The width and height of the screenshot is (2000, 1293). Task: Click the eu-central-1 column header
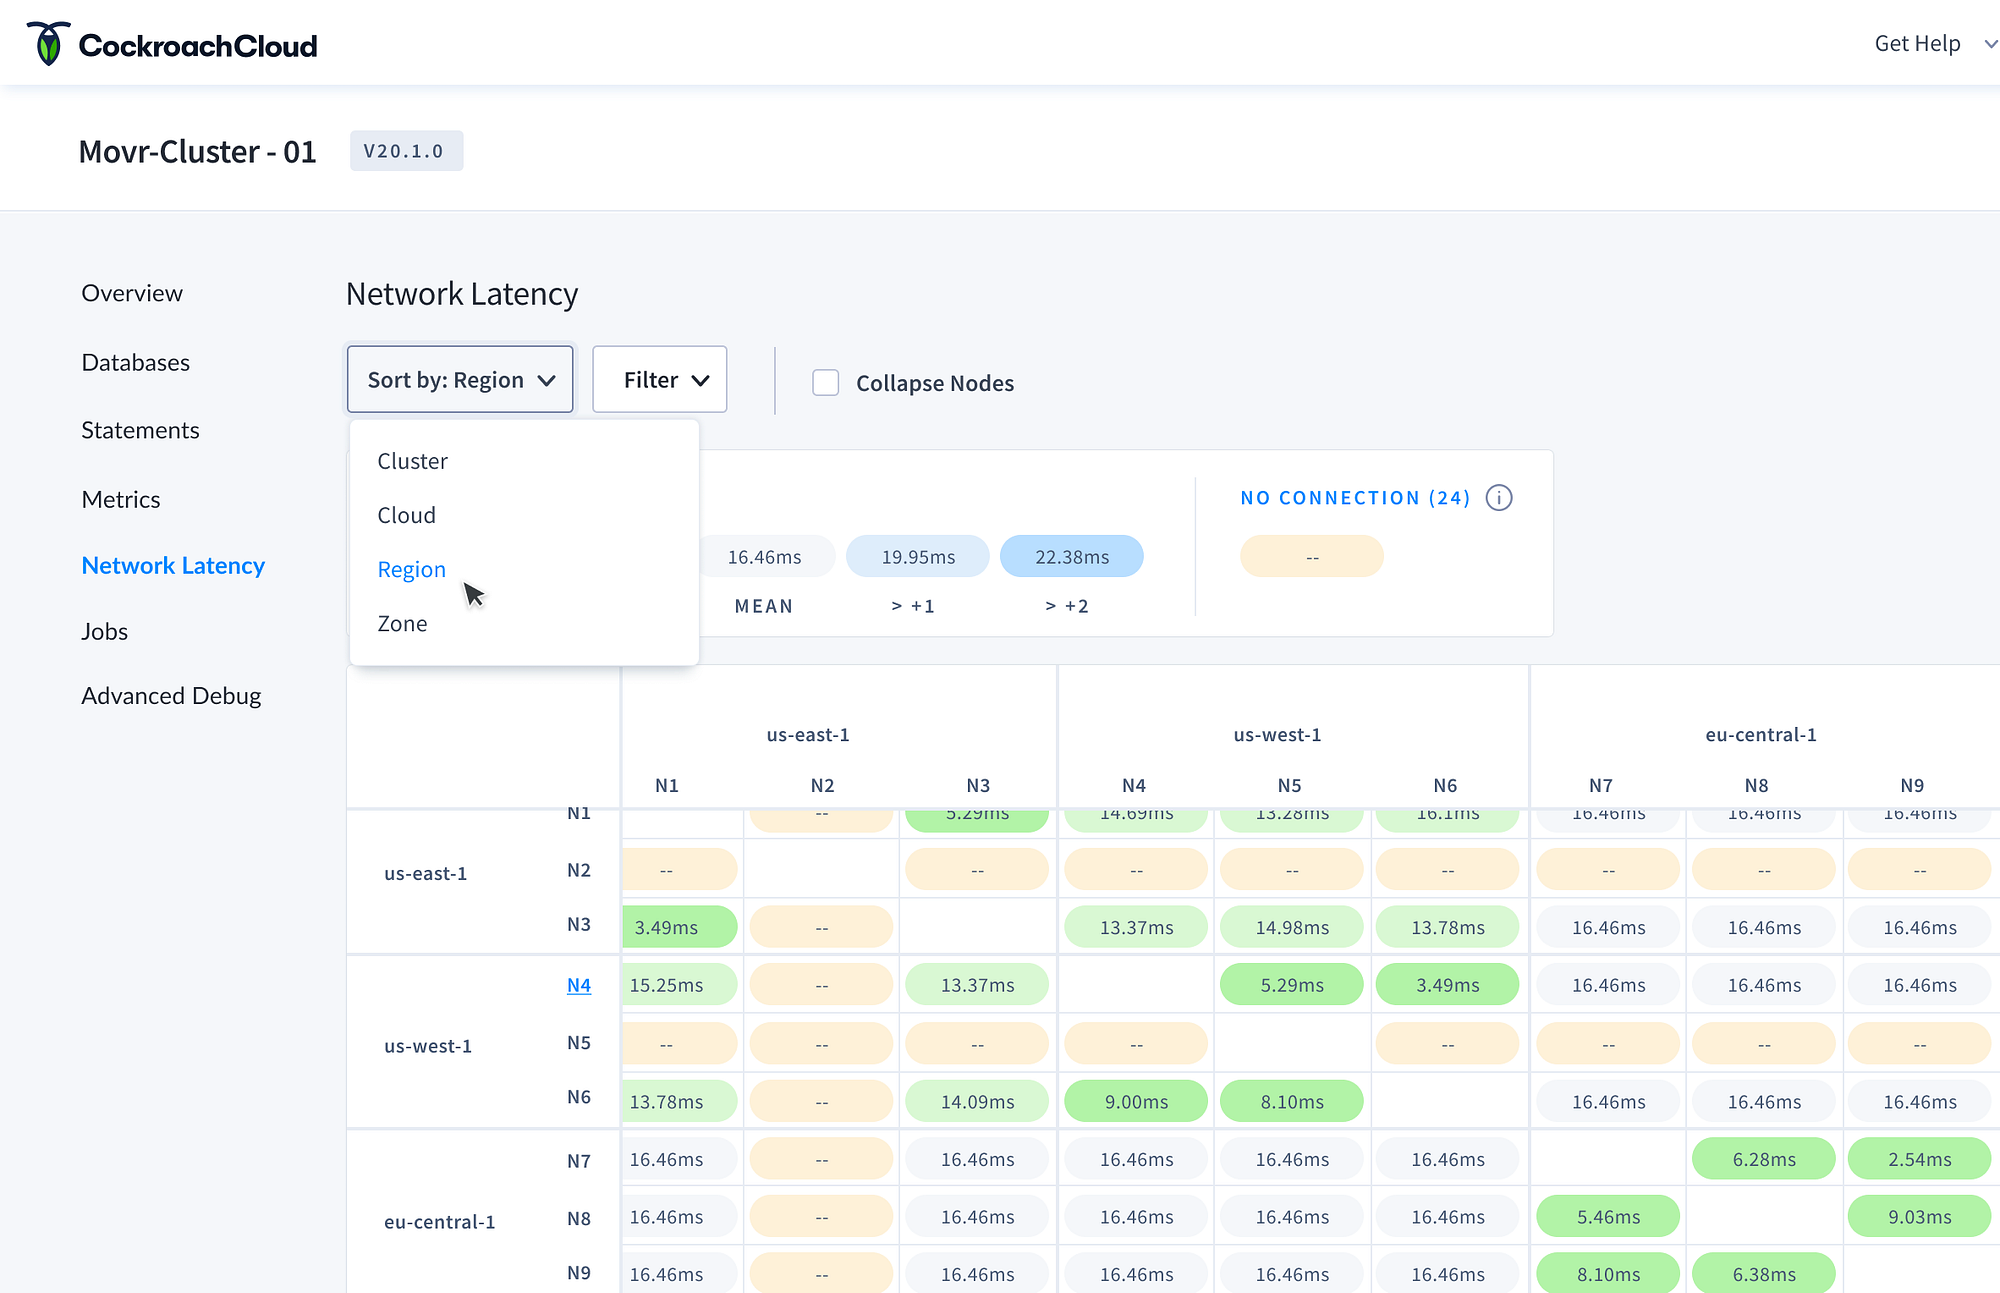1761,734
